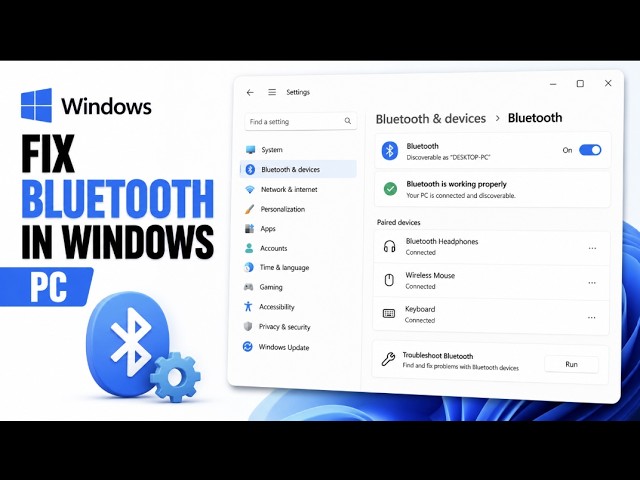Click the Accounts person icon
Image resolution: width=640 pixels, height=480 pixels.
tap(249, 248)
